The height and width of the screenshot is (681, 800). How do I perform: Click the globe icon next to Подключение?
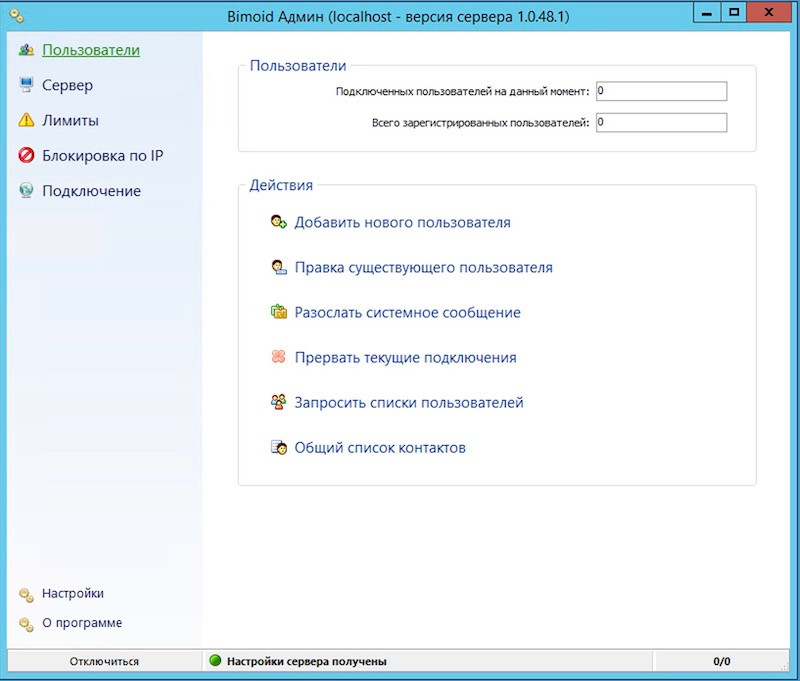click(x=26, y=191)
